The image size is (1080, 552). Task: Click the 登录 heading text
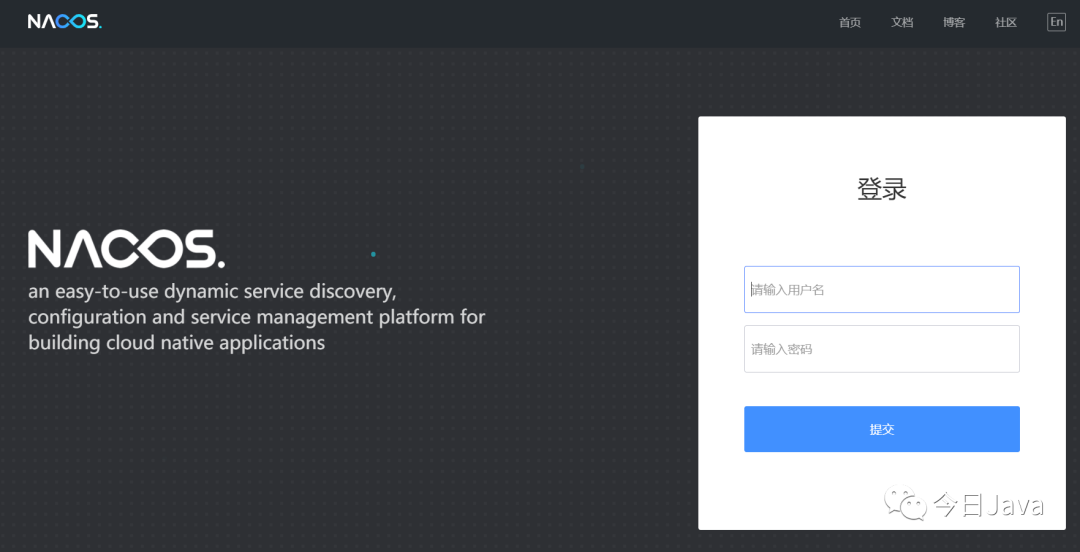click(882, 189)
